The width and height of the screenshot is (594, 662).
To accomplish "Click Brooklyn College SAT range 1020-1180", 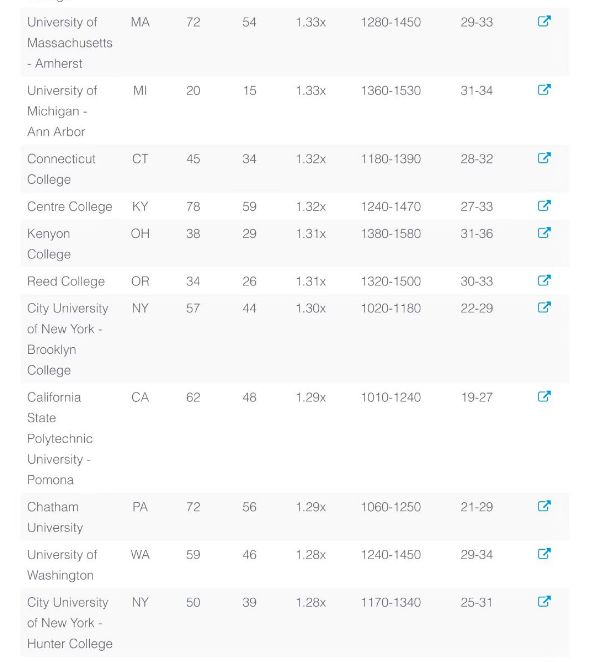I will pyautogui.click(x=391, y=308).
